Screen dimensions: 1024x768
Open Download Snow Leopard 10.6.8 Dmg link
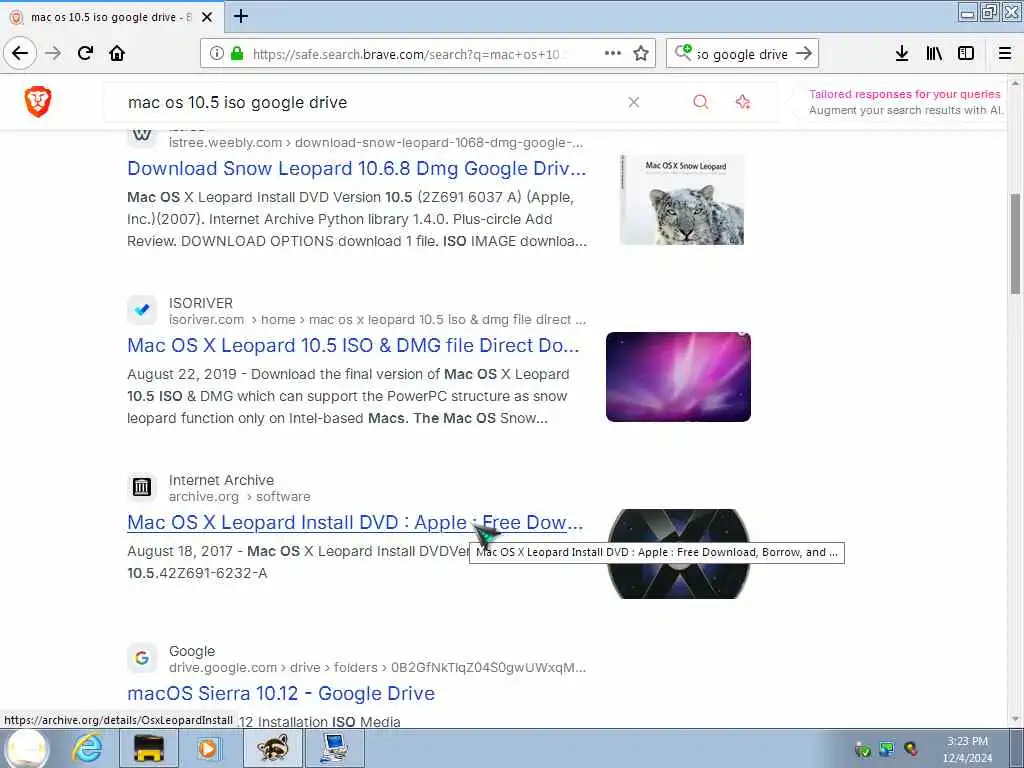357,168
